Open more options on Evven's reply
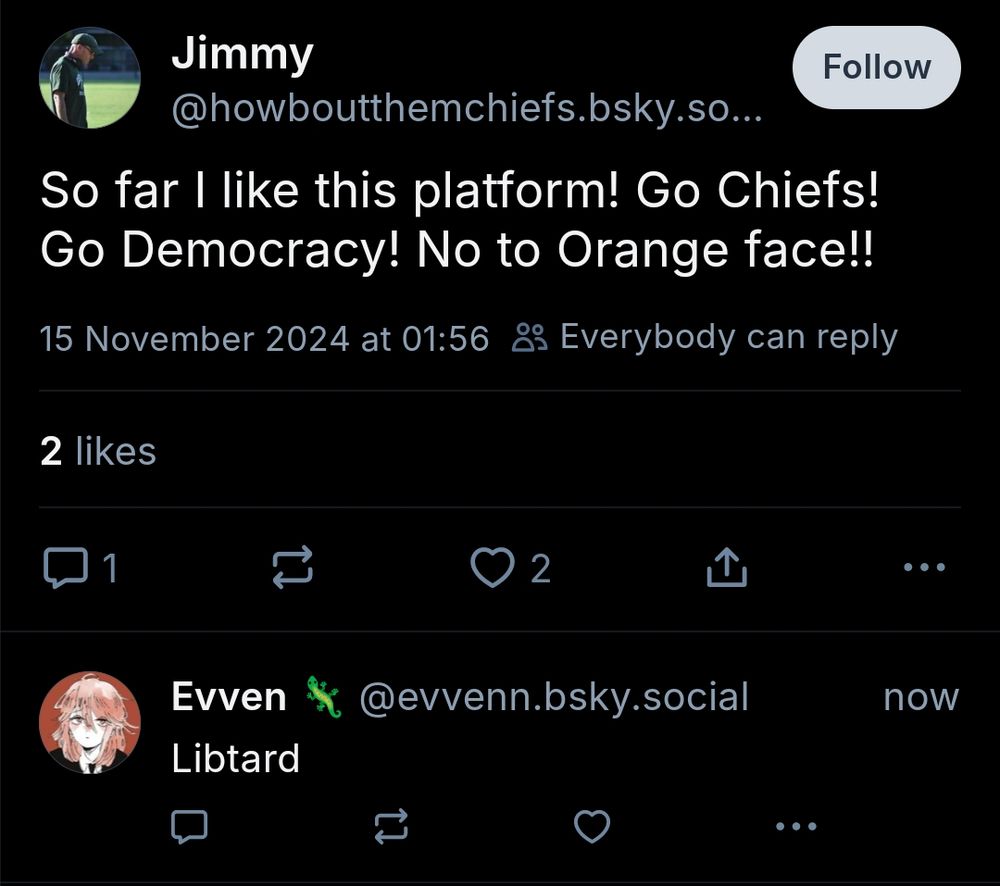 point(796,826)
